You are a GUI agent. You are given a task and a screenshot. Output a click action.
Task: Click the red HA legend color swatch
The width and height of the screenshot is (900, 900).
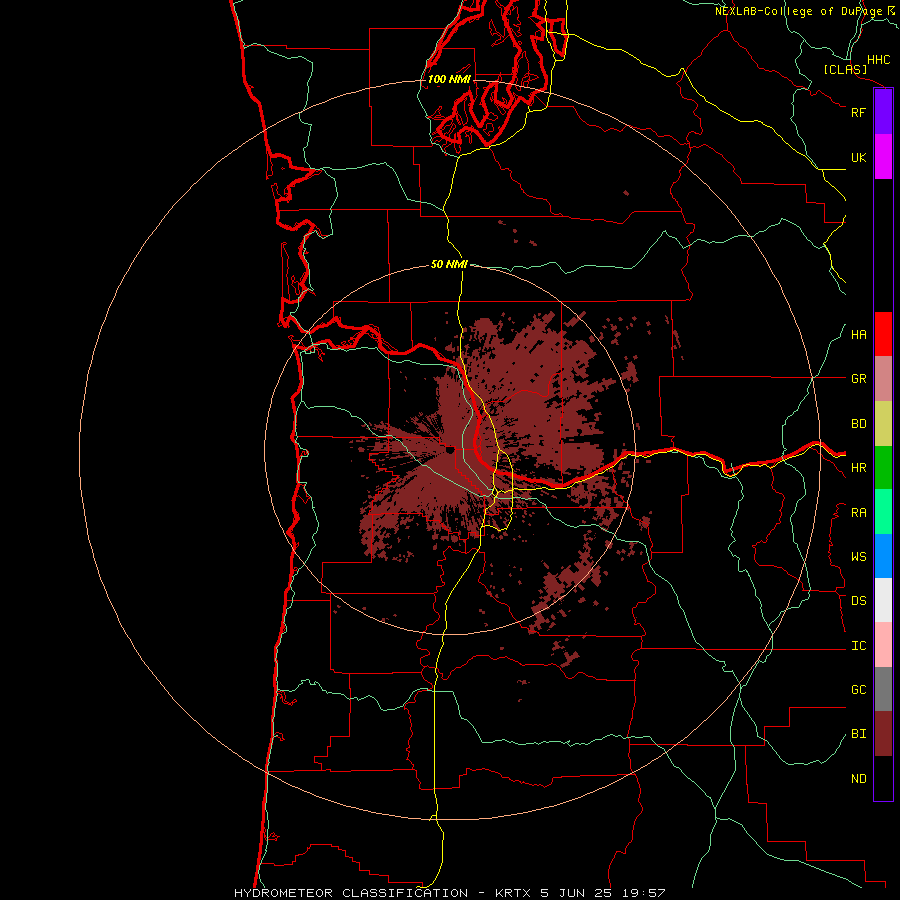(x=883, y=334)
